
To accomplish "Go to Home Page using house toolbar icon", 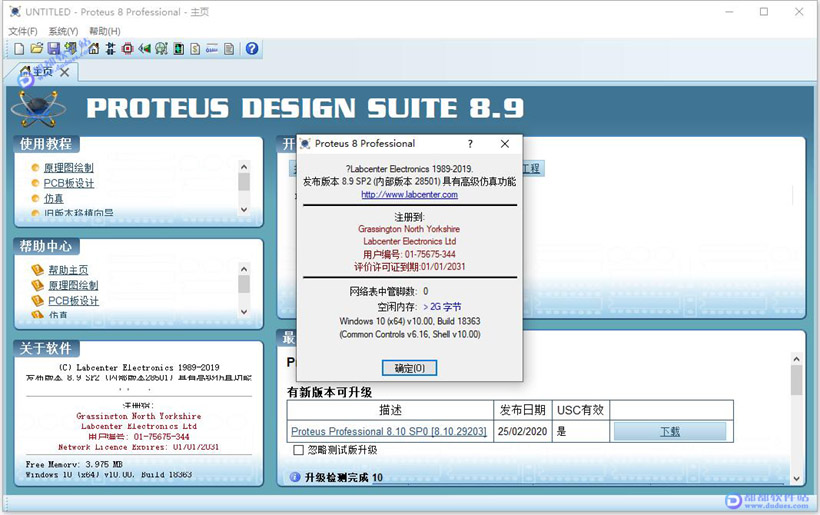I will (x=94, y=49).
